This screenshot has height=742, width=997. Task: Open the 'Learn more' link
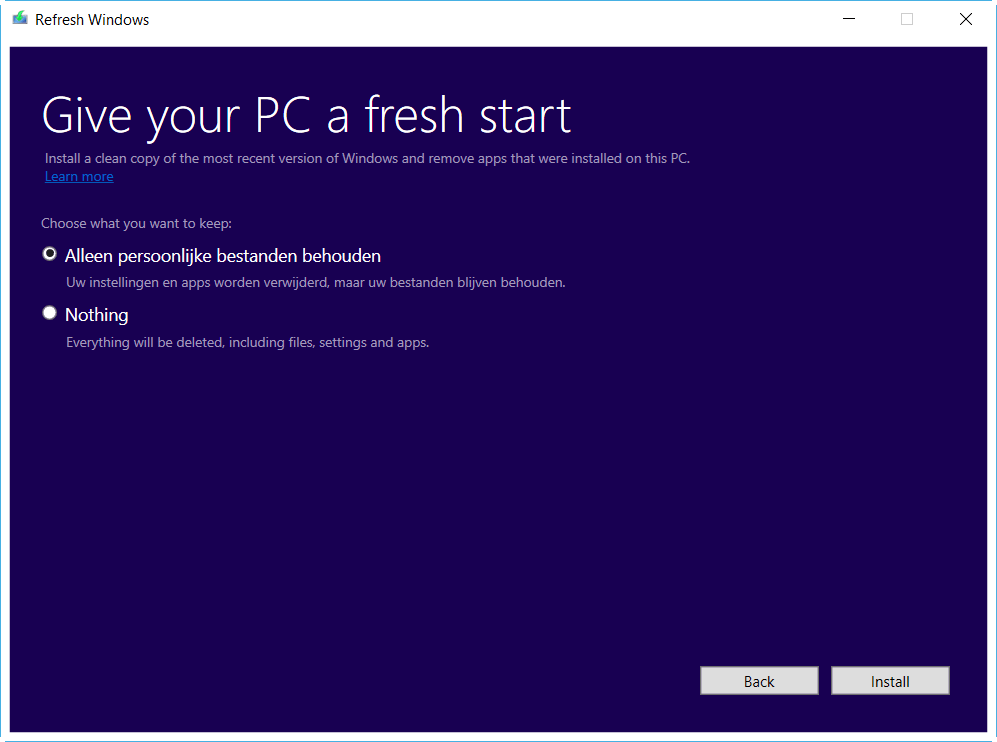pos(79,177)
